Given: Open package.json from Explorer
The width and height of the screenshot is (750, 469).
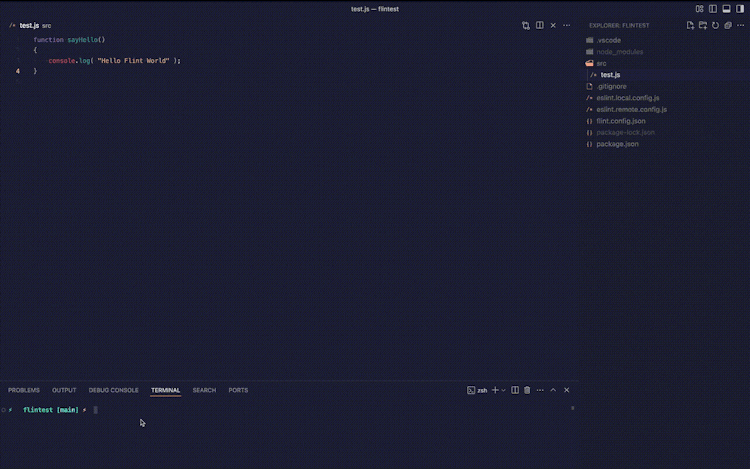Looking at the screenshot, I should tap(617, 144).
